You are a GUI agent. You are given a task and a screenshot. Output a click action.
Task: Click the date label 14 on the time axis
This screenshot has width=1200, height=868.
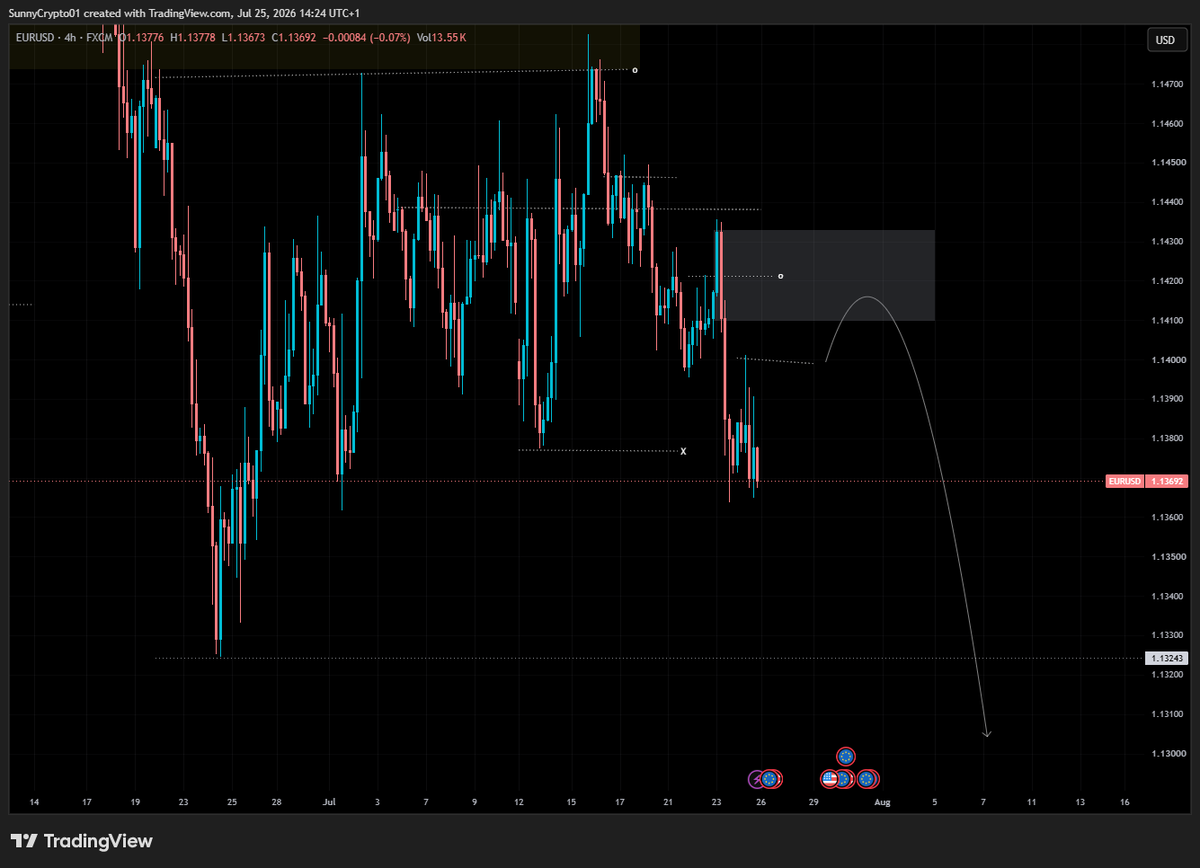(35, 802)
